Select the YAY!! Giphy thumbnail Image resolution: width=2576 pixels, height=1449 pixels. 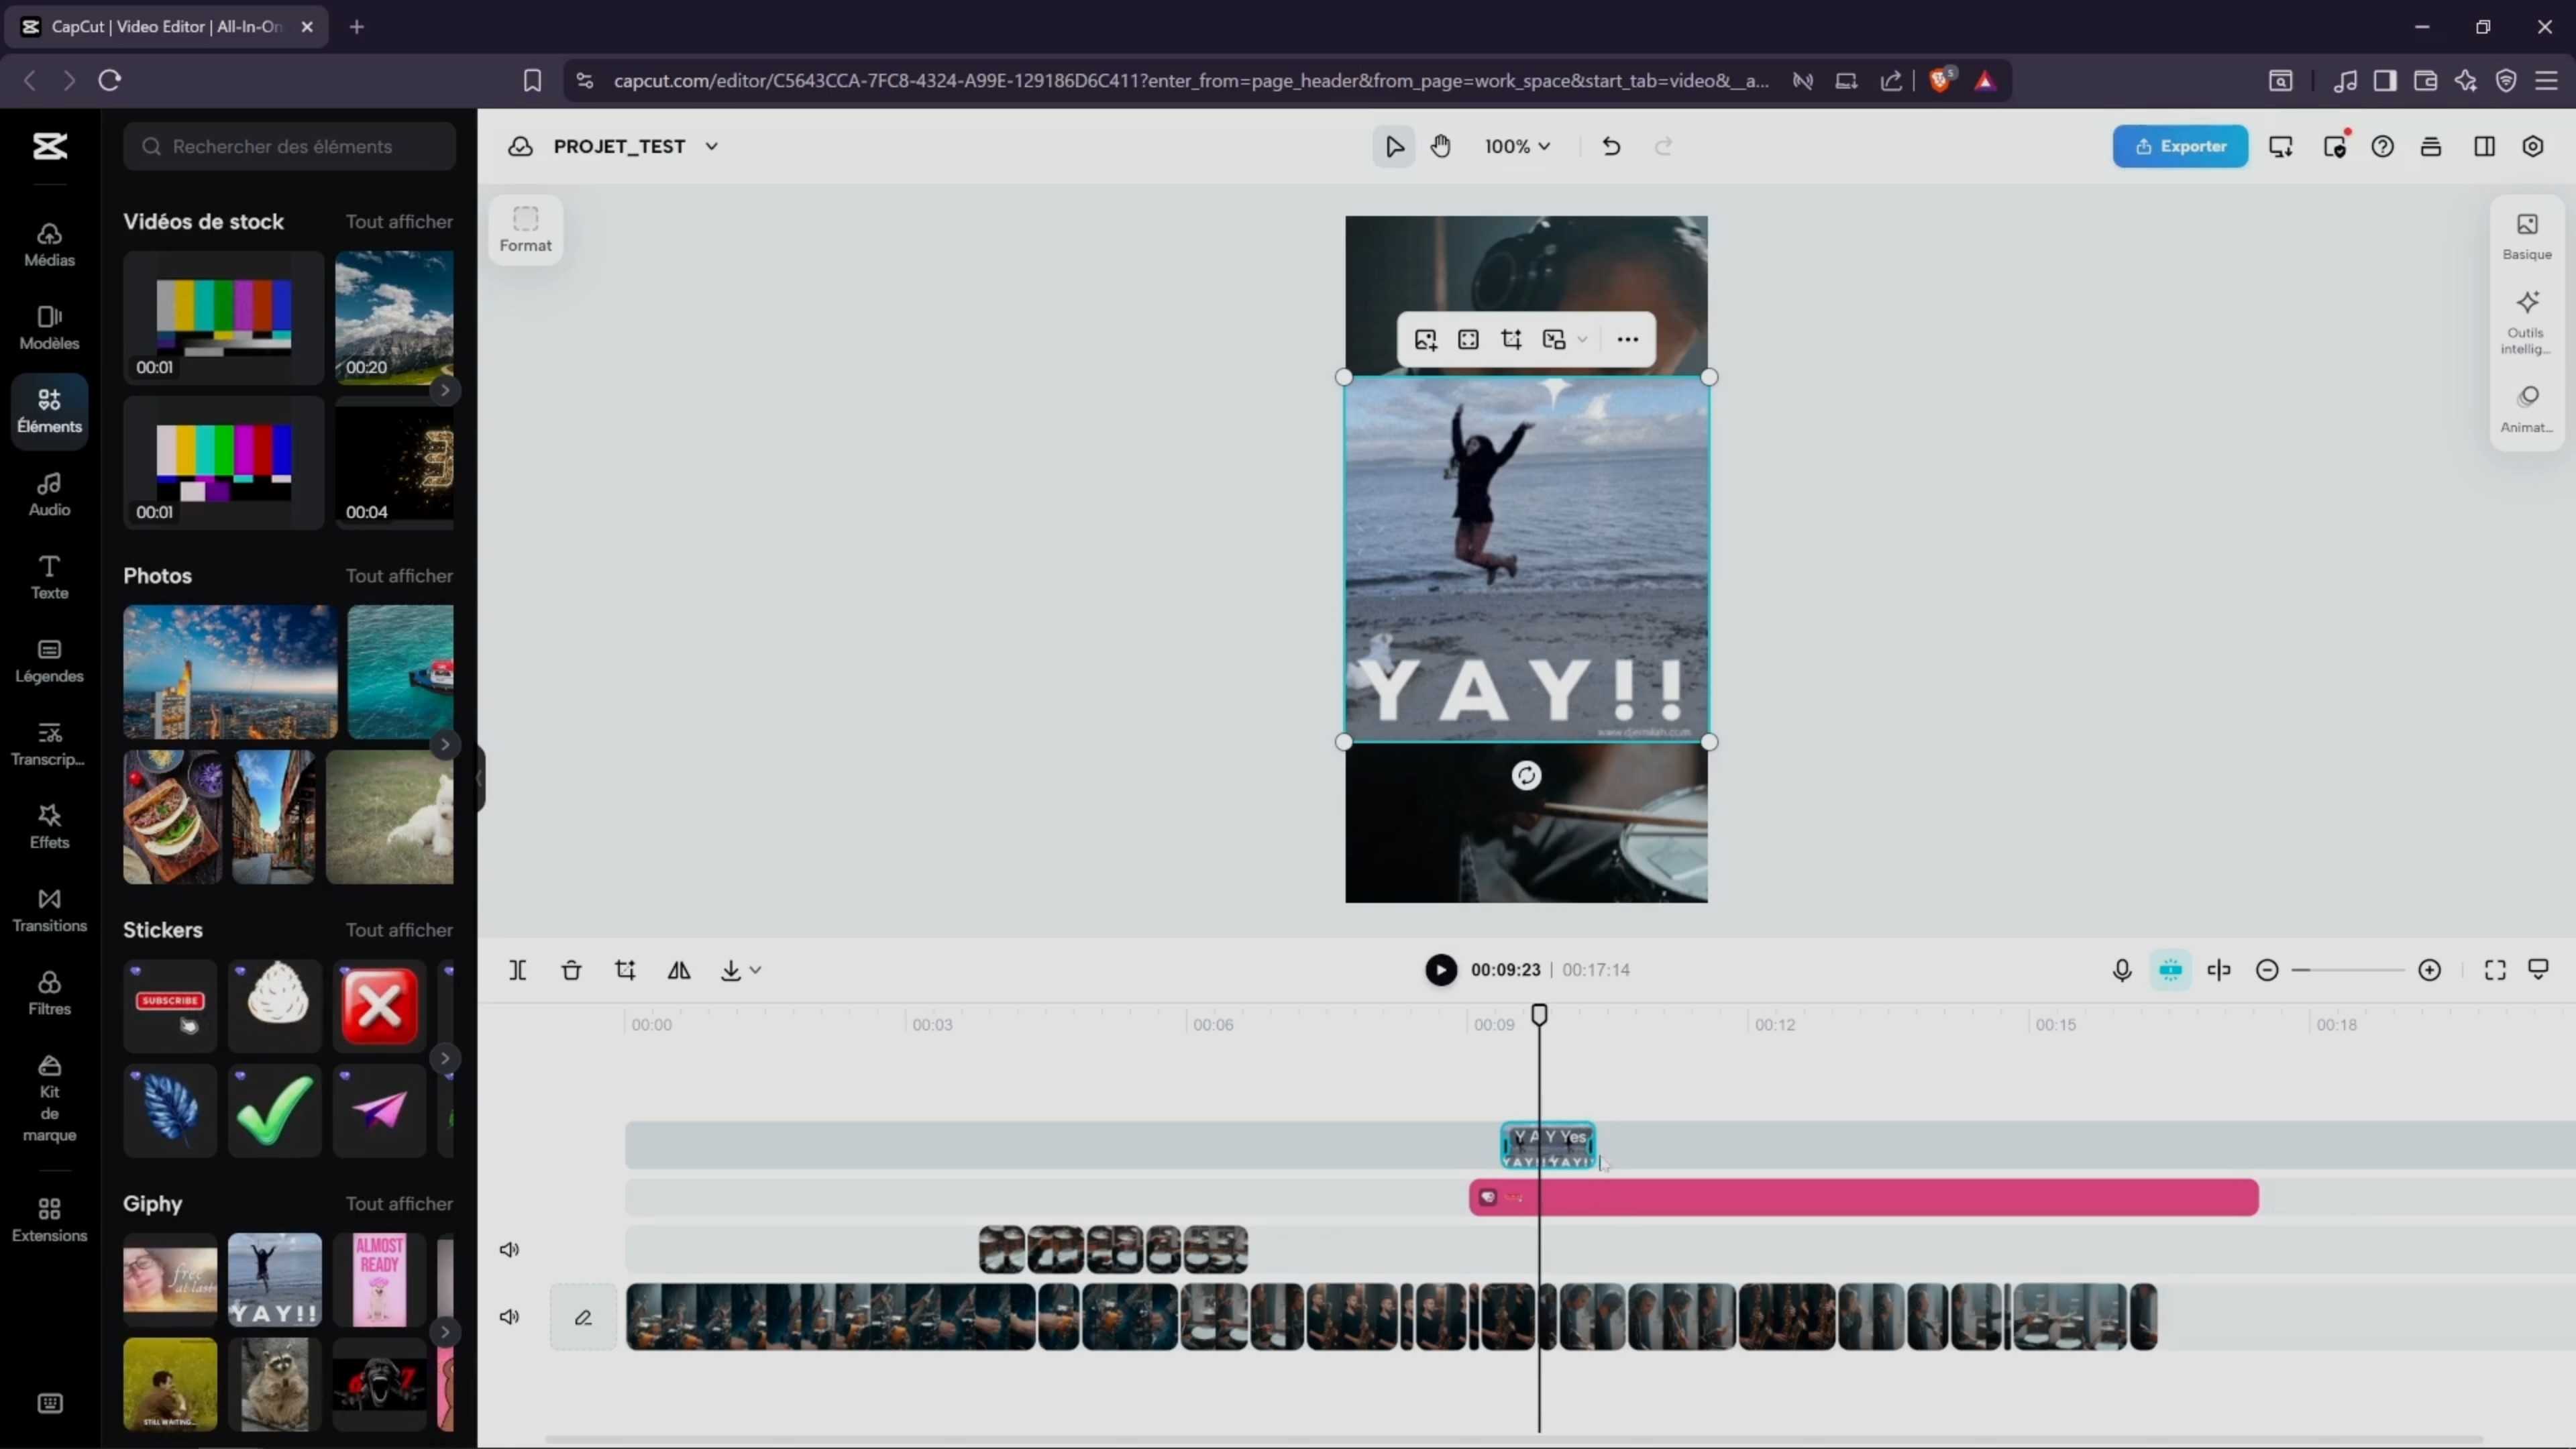pyautogui.click(x=275, y=1280)
